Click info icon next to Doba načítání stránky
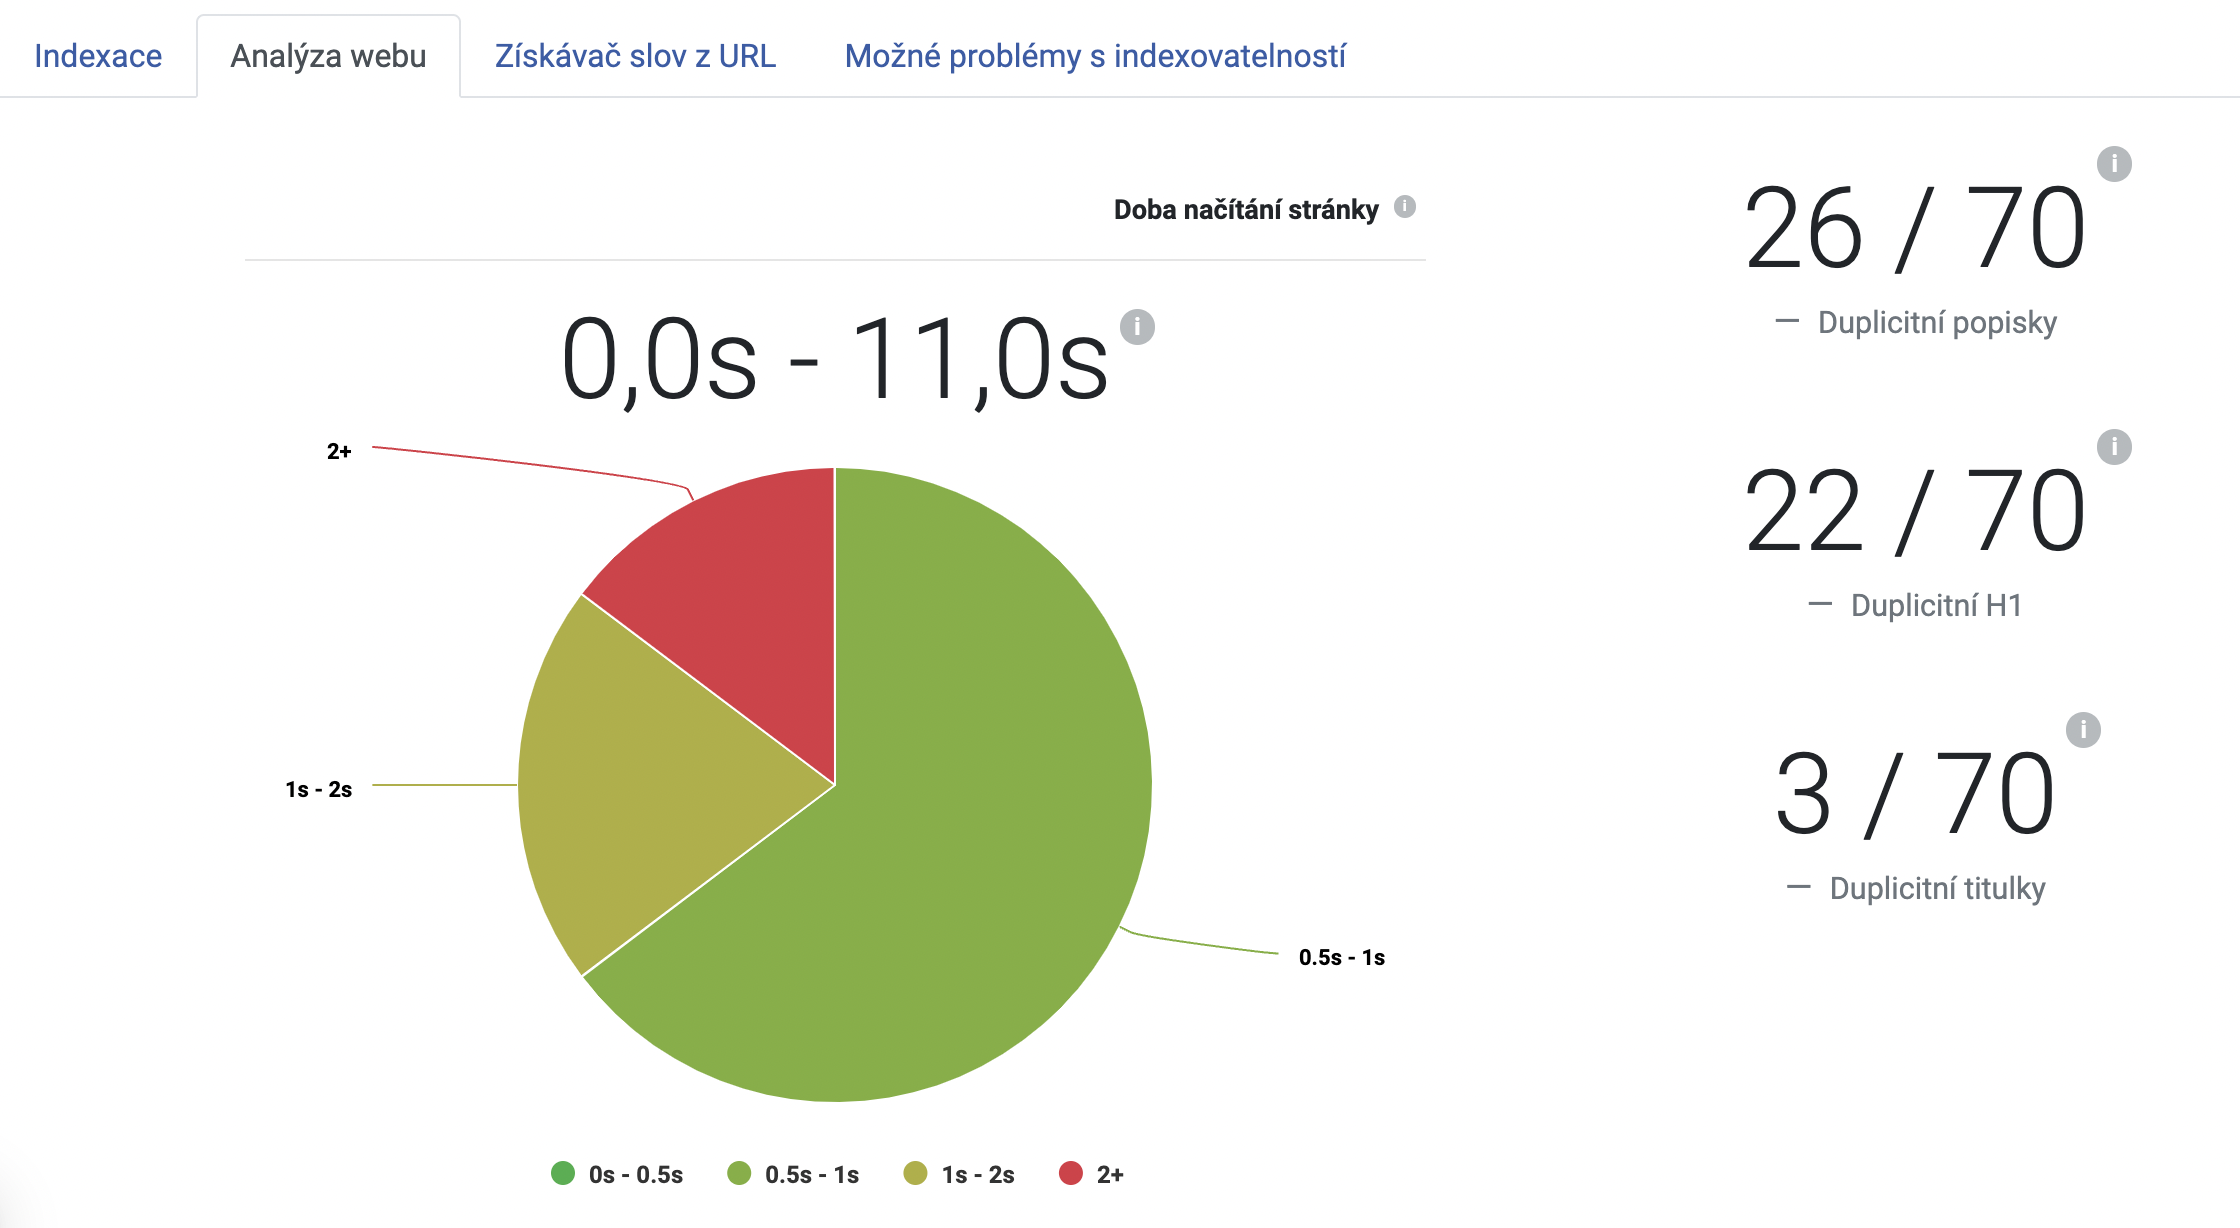Viewport: 2240px width, 1228px height. (1405, 207)
